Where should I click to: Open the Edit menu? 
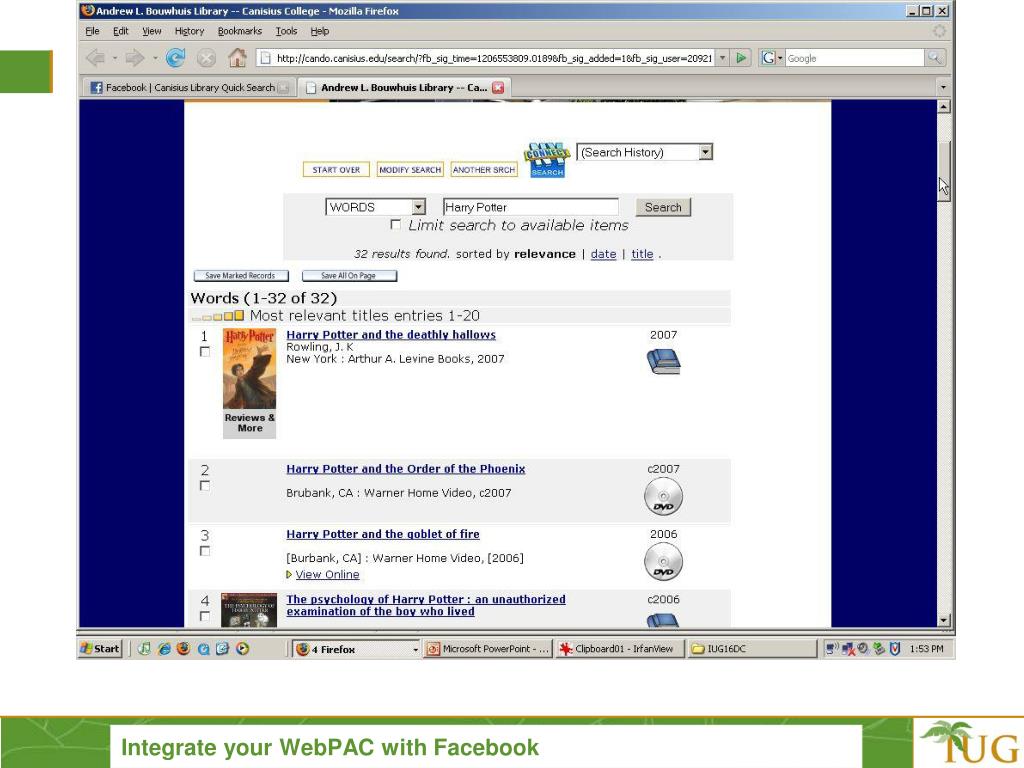121,31
